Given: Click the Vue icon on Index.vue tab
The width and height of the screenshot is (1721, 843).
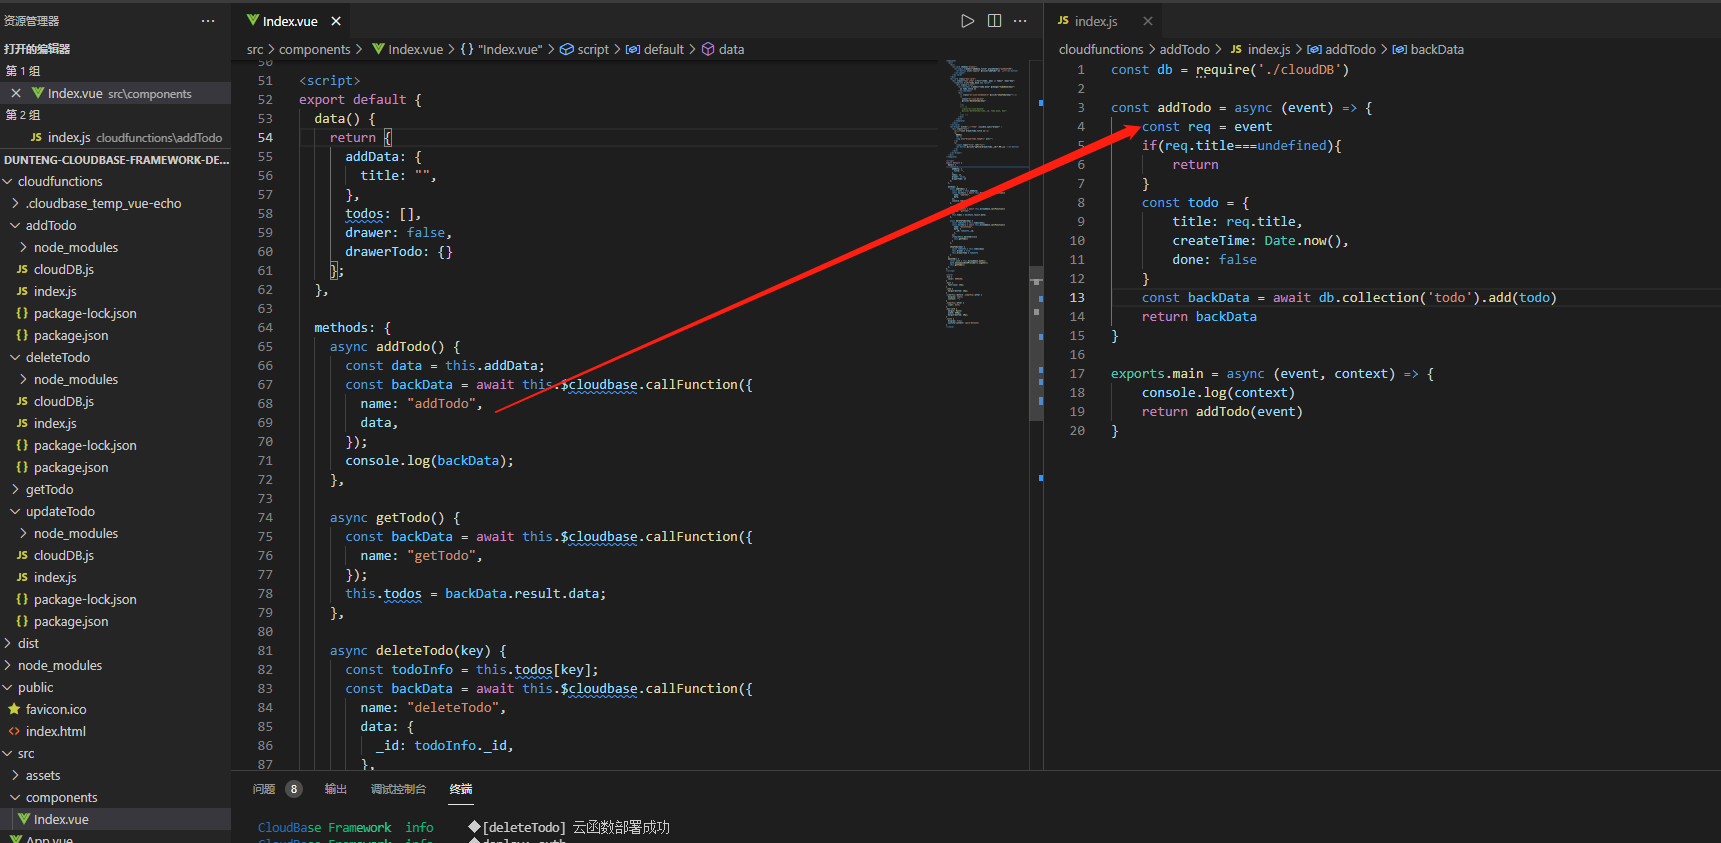Looking at the screenshot, I should (x=253, y=21).
